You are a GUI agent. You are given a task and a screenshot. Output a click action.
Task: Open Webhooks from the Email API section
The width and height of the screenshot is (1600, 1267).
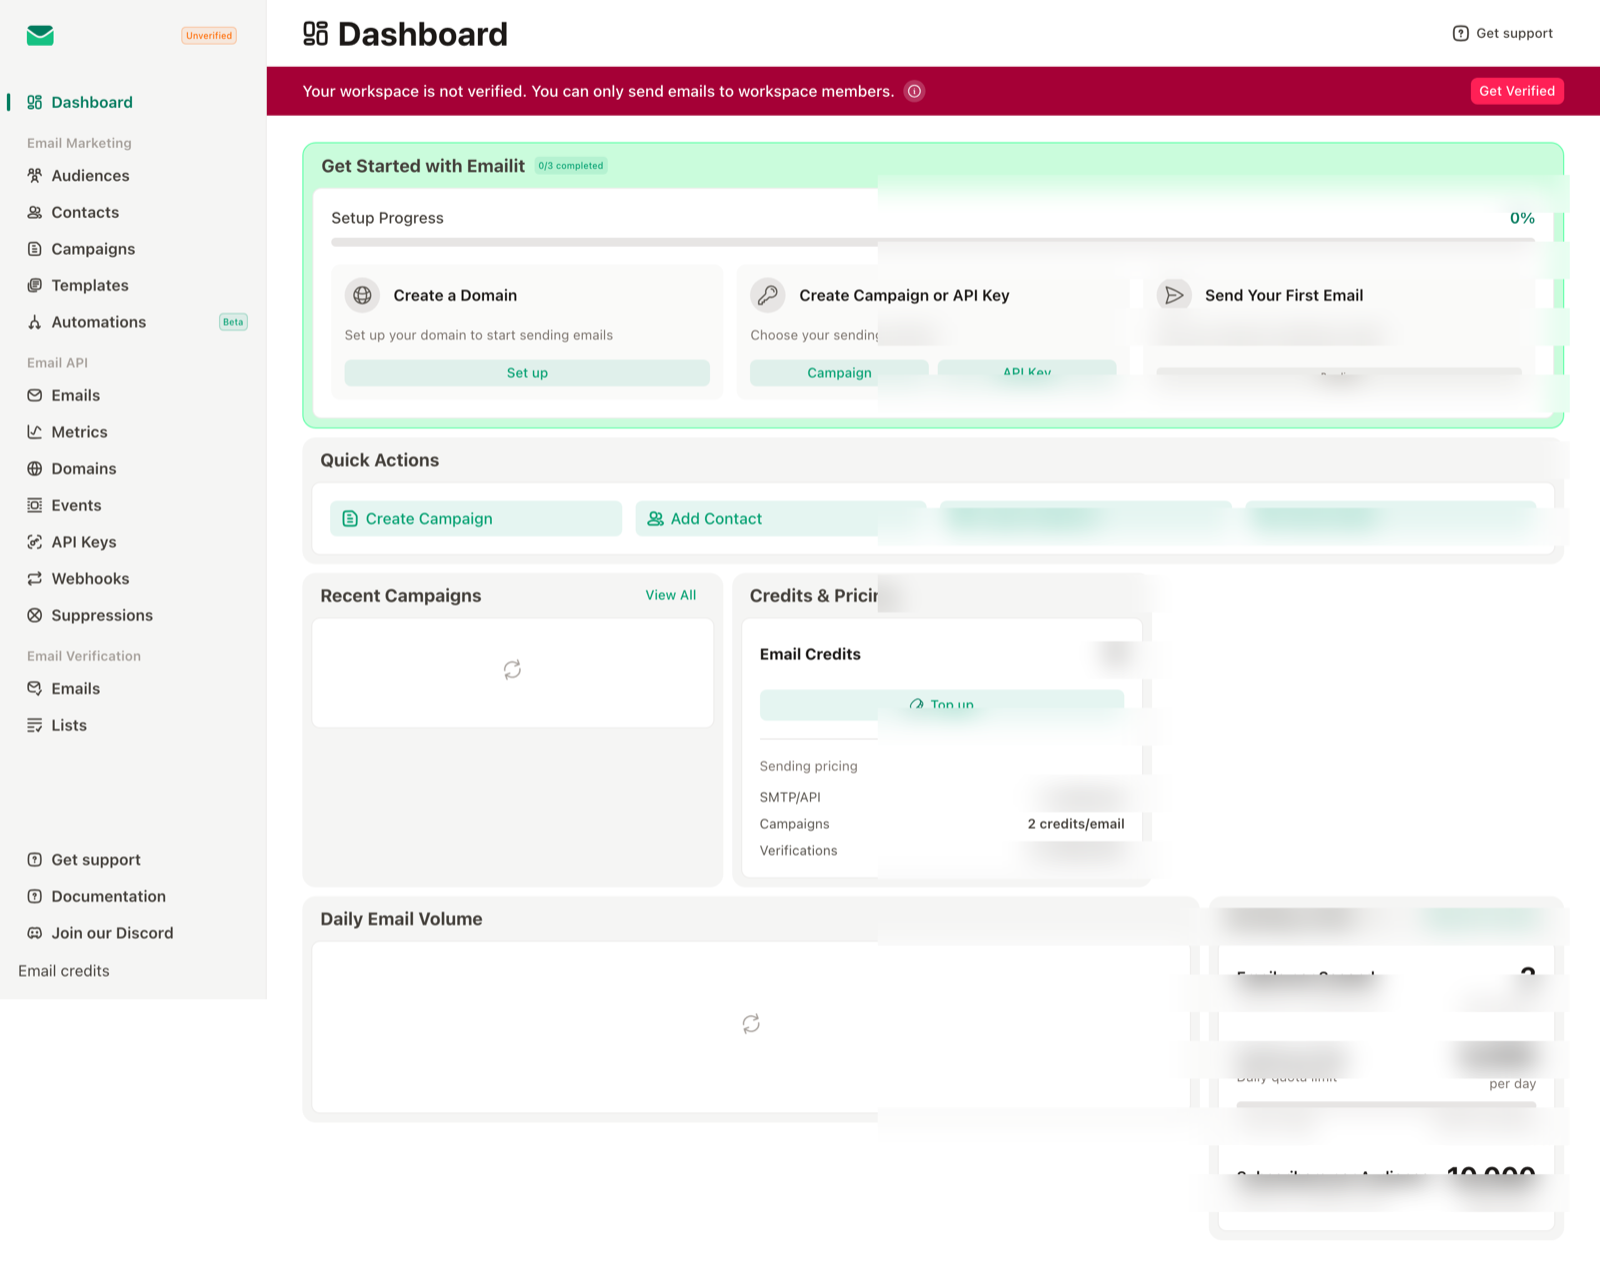click(x=90, y=579)
